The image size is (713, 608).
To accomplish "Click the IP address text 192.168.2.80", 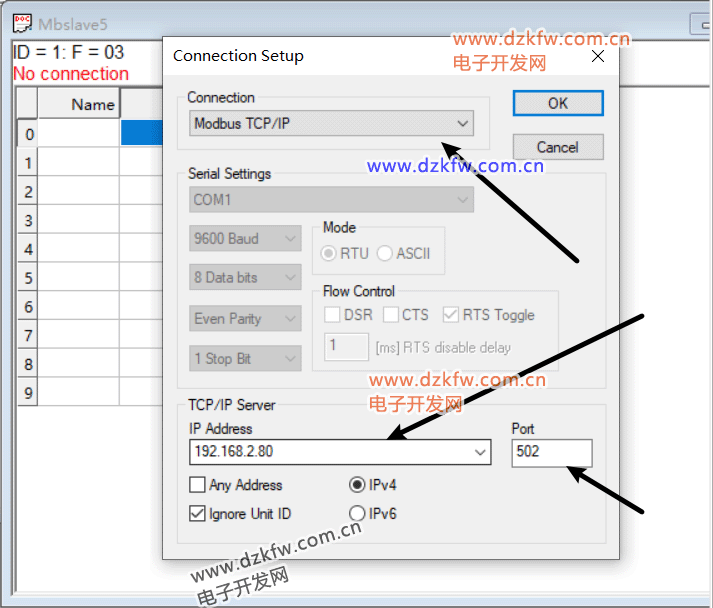I will (233, 452).
